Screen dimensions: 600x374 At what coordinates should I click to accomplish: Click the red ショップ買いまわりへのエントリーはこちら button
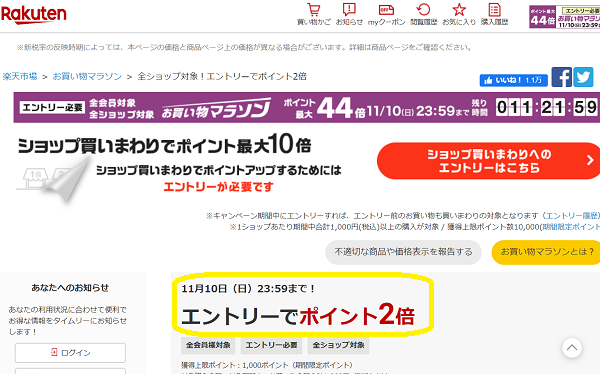(x=489, y=161)
